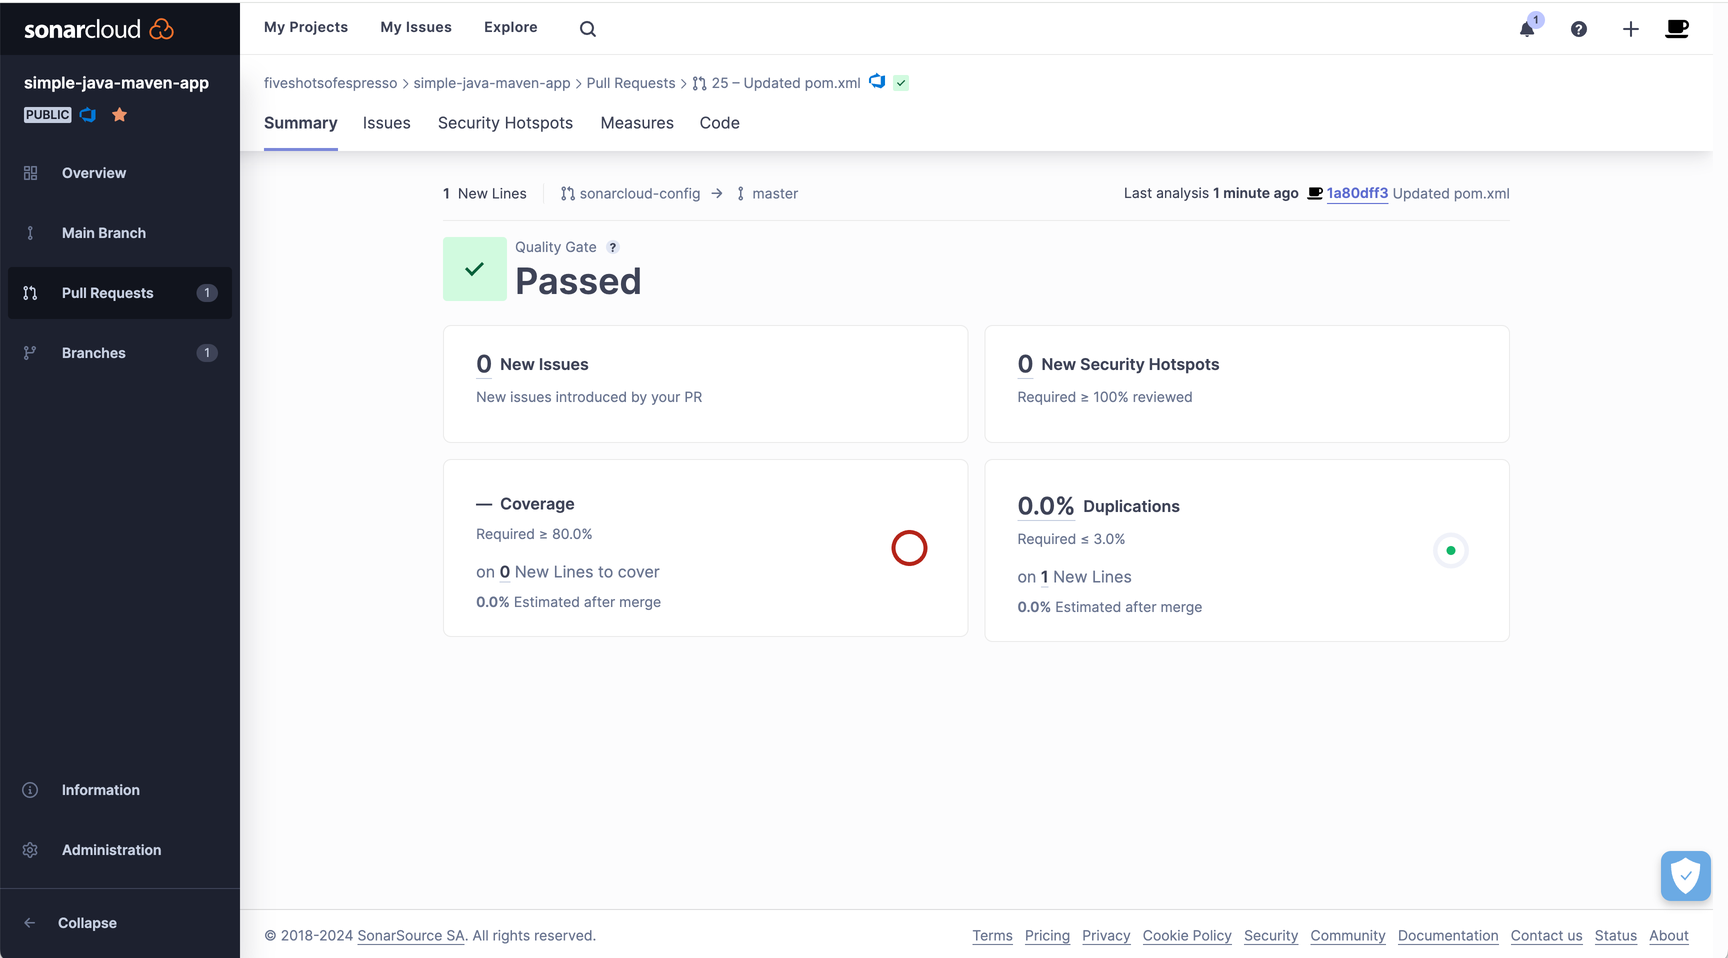Open the Pricing link in the footer

1047,935
